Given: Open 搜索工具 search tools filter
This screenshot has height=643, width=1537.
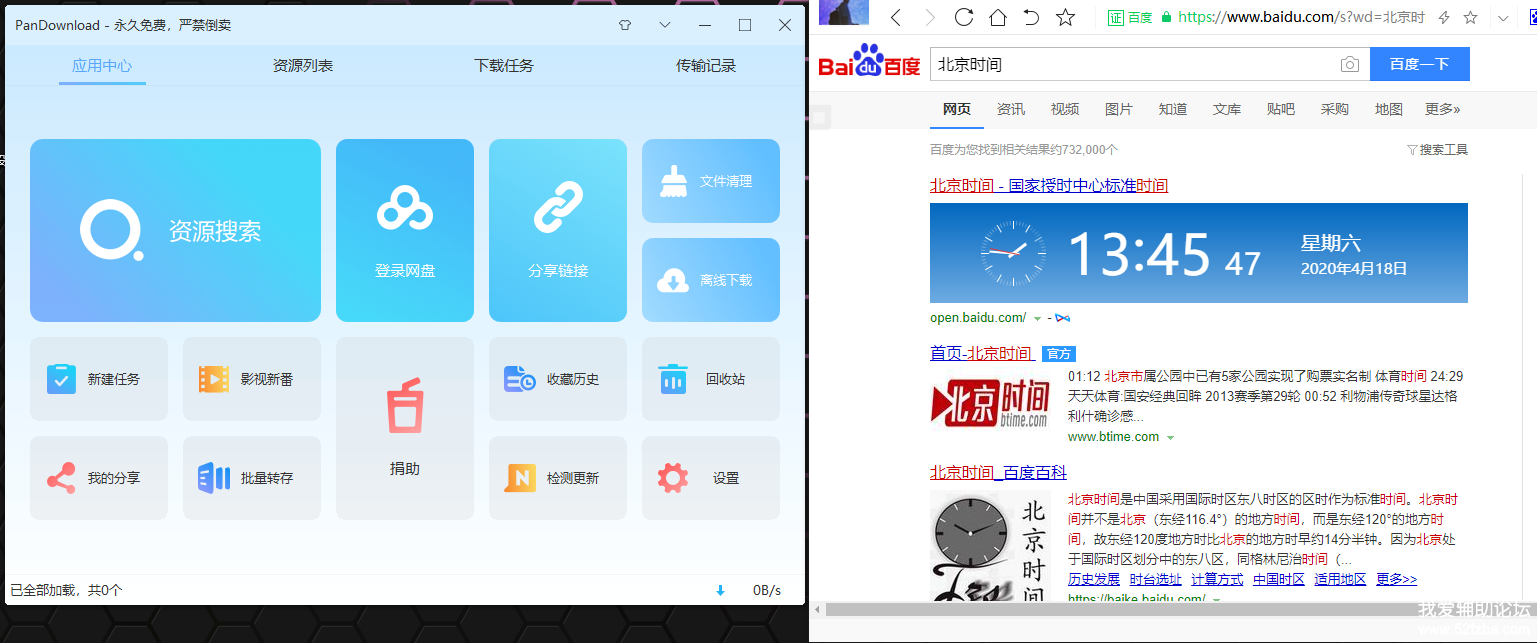Looking at the screenshot, I should coord(1437,150).
